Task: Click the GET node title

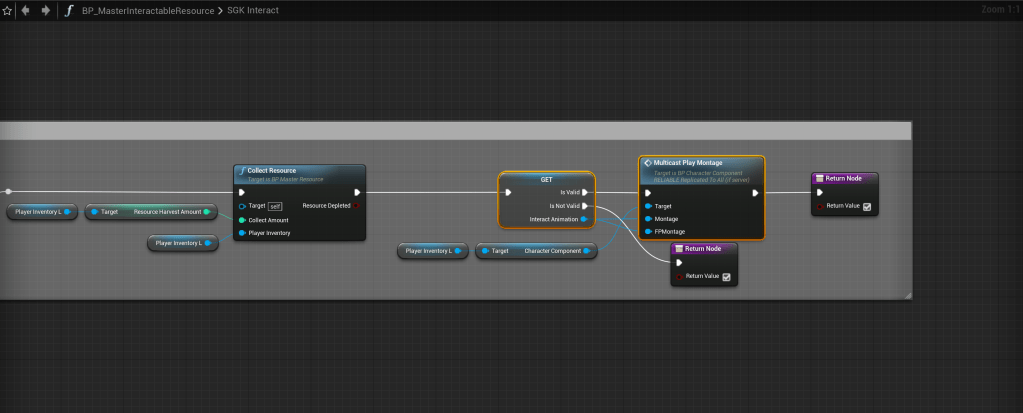Action: click(546, 179)
